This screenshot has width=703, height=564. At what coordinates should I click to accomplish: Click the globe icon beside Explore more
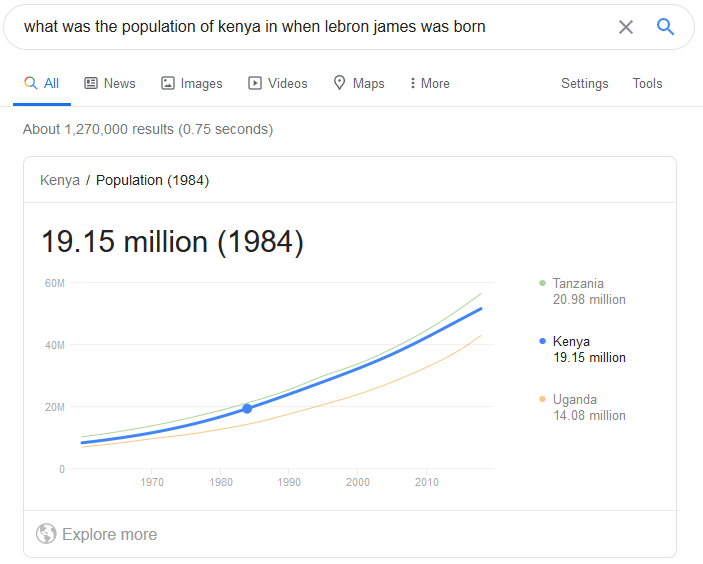[x=46, y=534]
